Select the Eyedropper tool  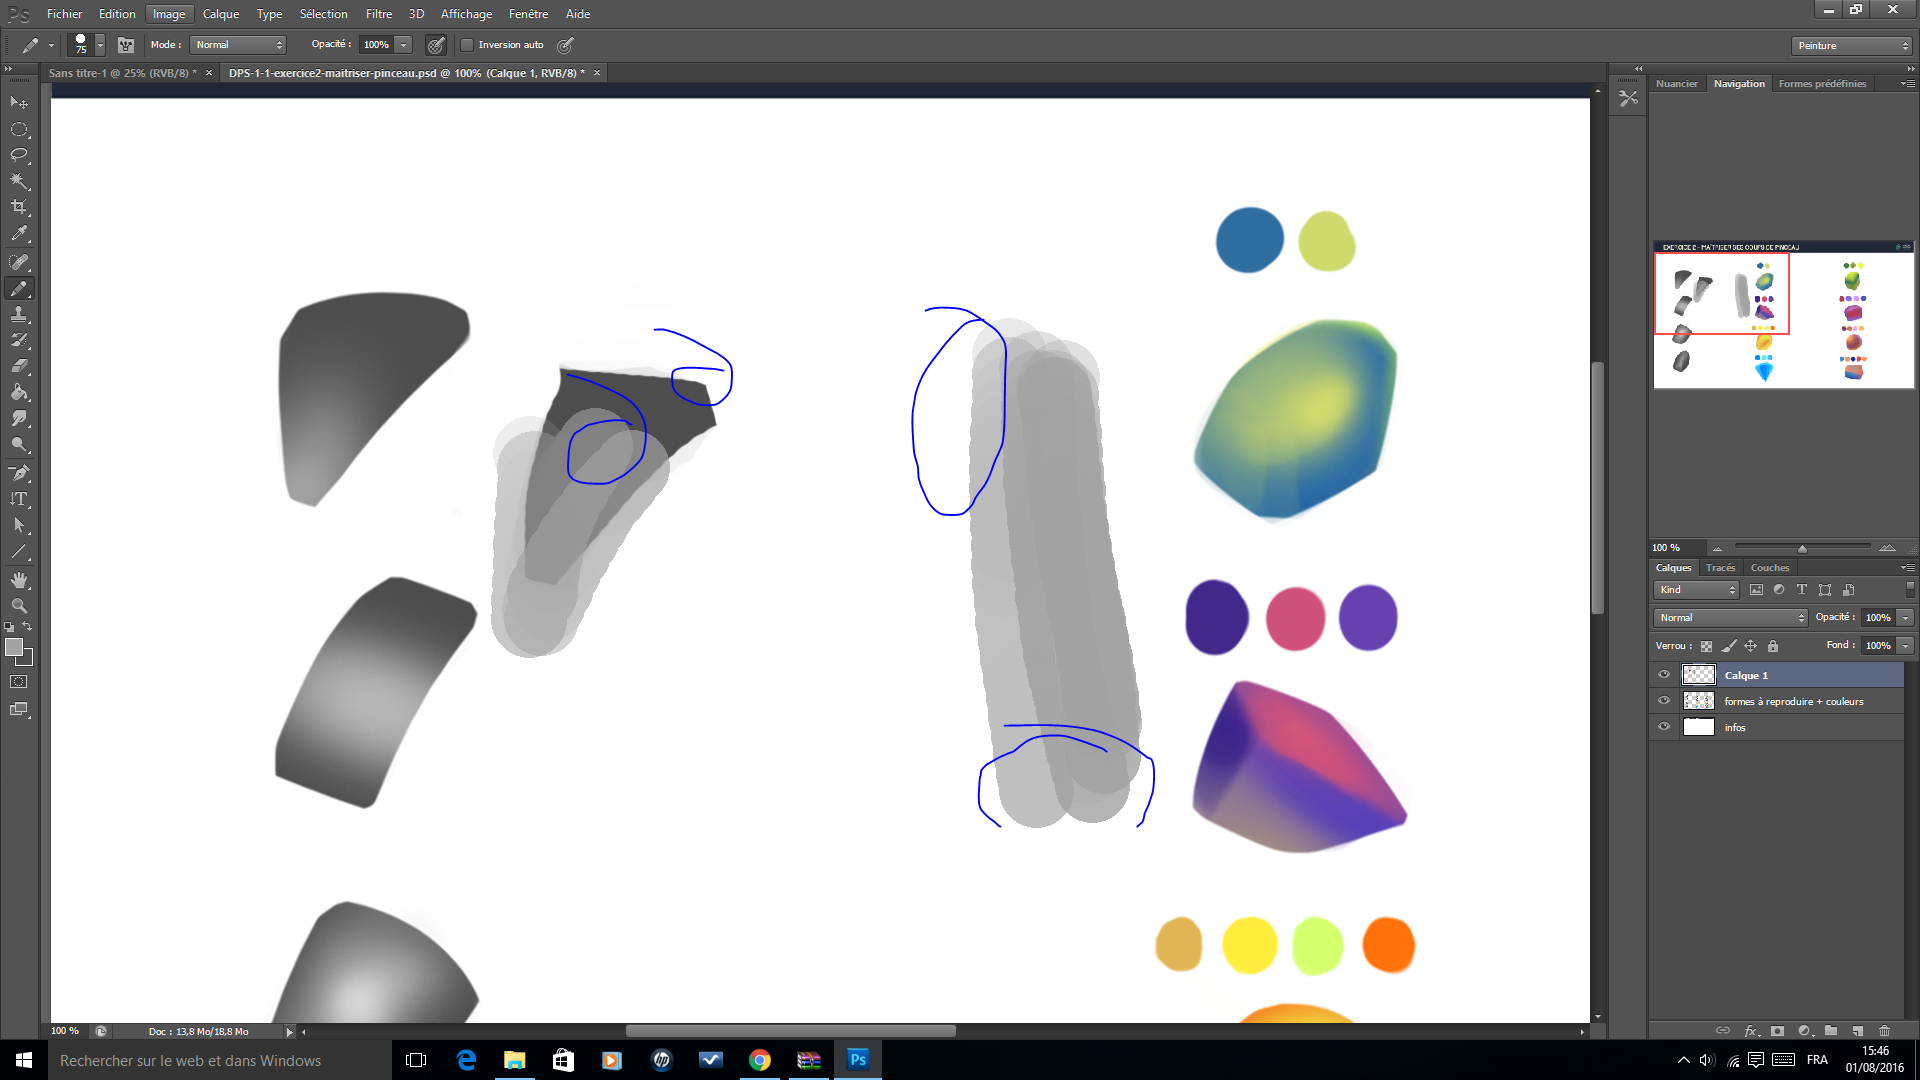click(19, 234)
